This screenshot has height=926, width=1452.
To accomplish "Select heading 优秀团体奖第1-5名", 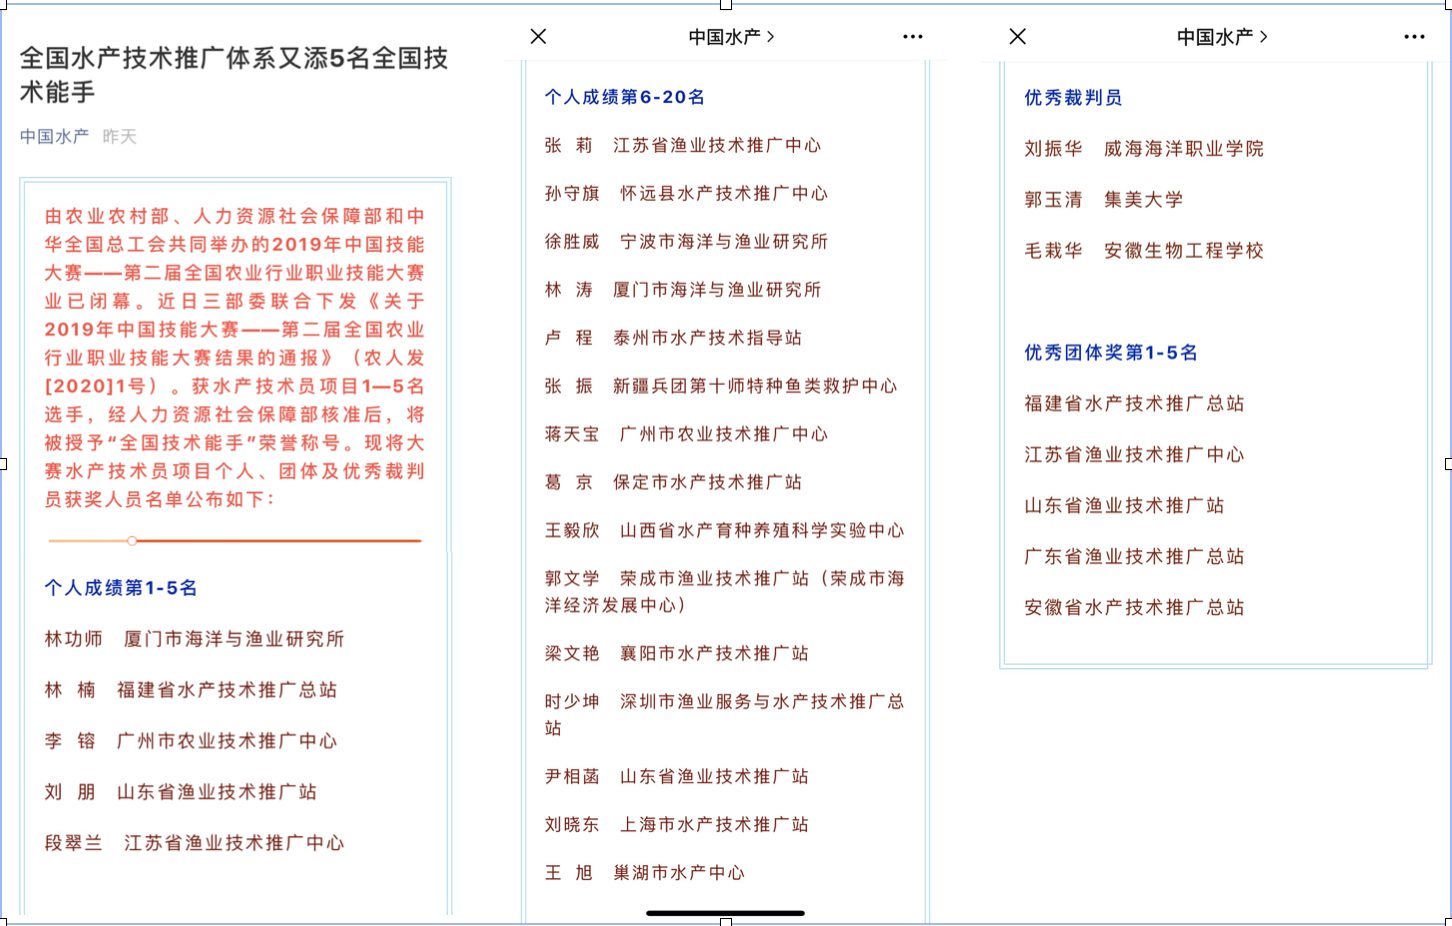I will pos(1111,353).
